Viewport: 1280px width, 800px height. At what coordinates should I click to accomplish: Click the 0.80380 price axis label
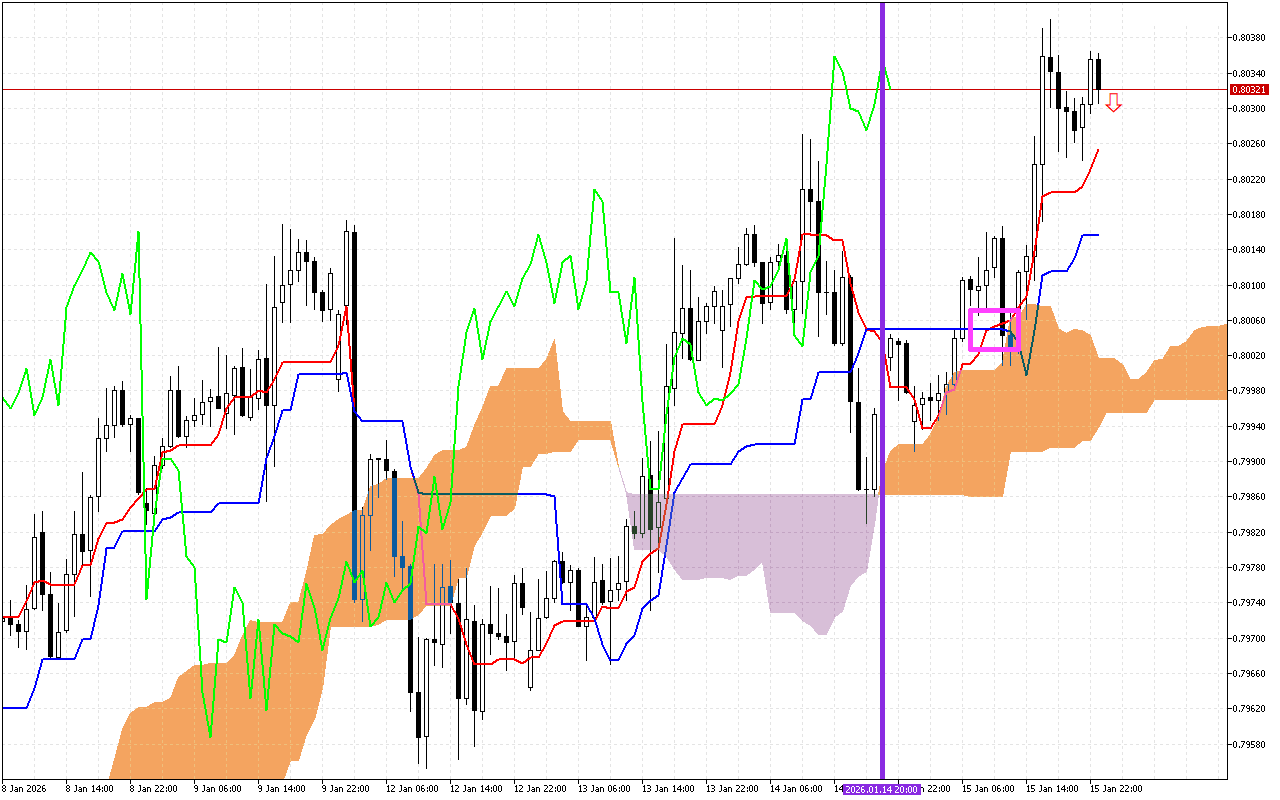pyautogui.click(x=1250, y=38)
